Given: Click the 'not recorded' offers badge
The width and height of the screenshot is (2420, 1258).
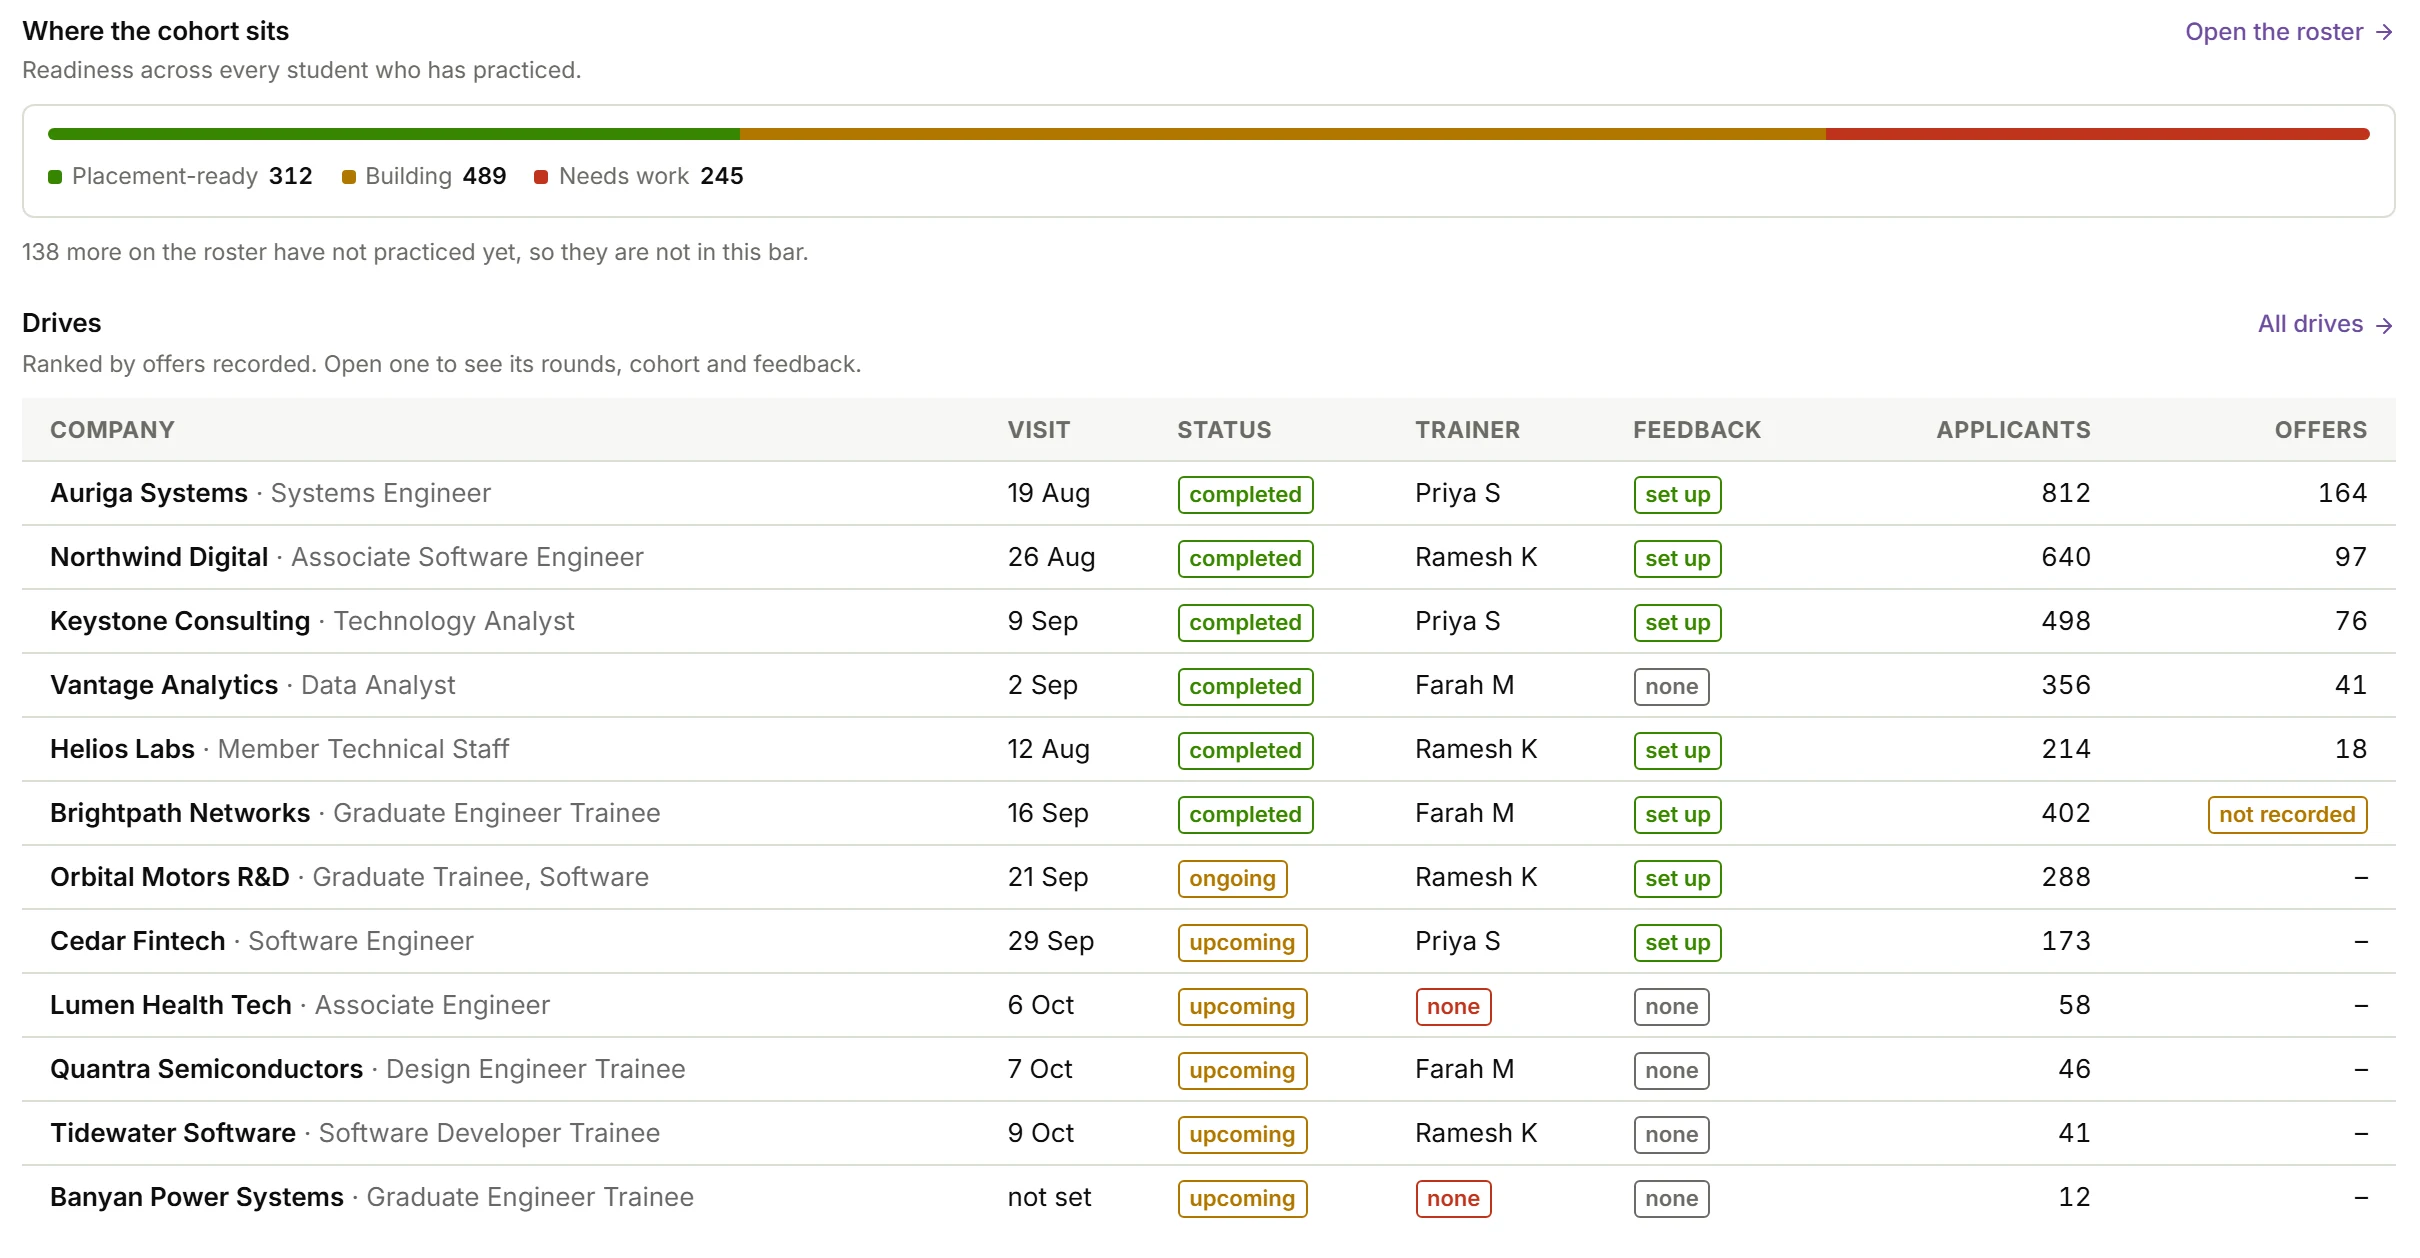Looking at the screenshot, I should click(2287, 814).
